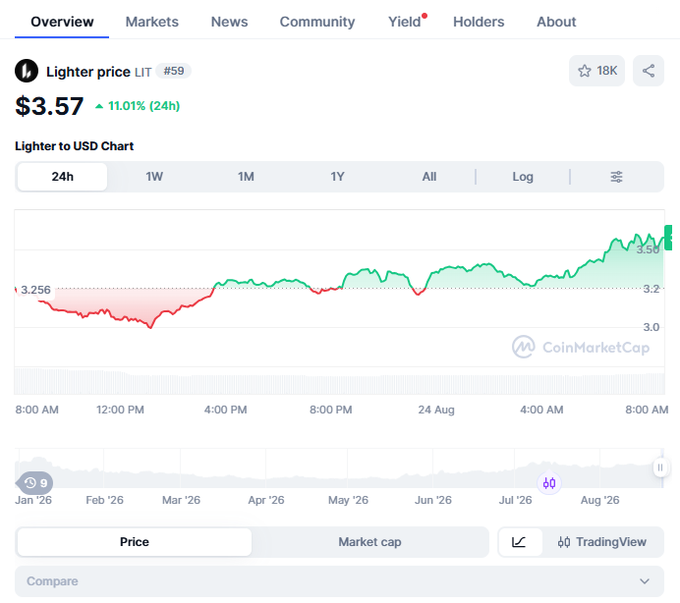Viewport: 680px width, 603px height.
Task: Open the About tab
Action: click(556, 22)
